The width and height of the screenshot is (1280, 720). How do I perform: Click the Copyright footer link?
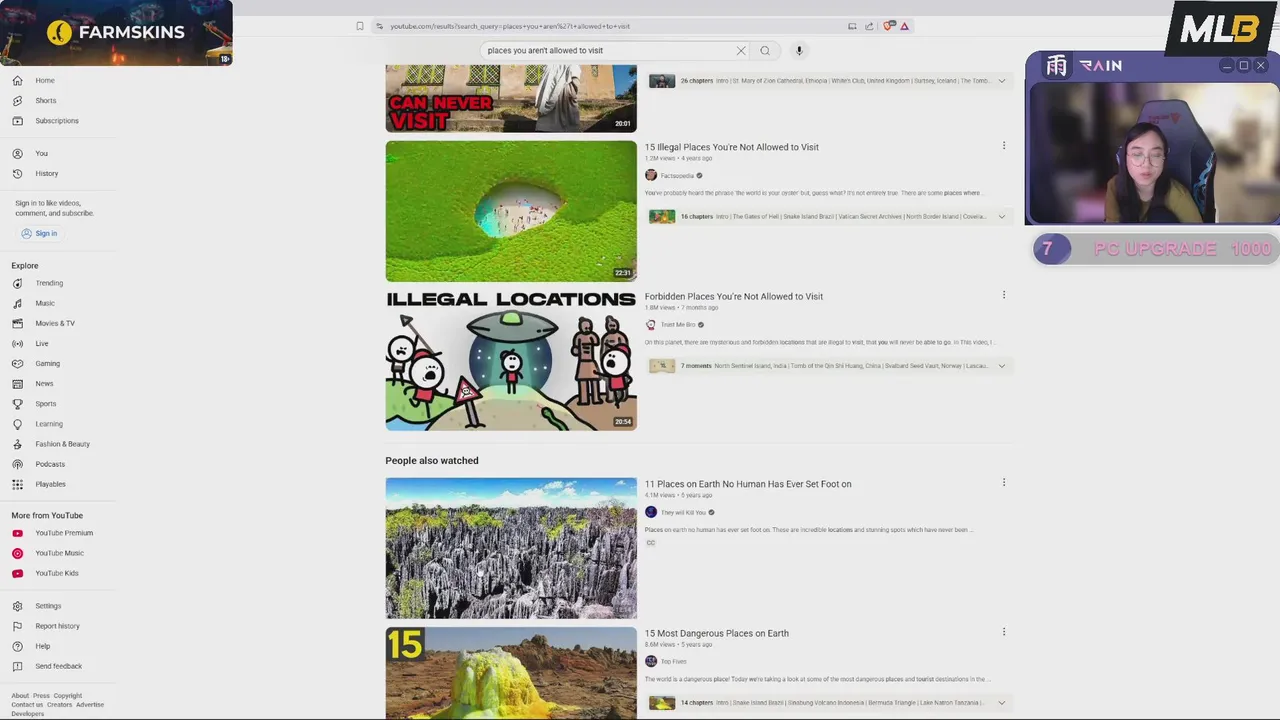68,696
